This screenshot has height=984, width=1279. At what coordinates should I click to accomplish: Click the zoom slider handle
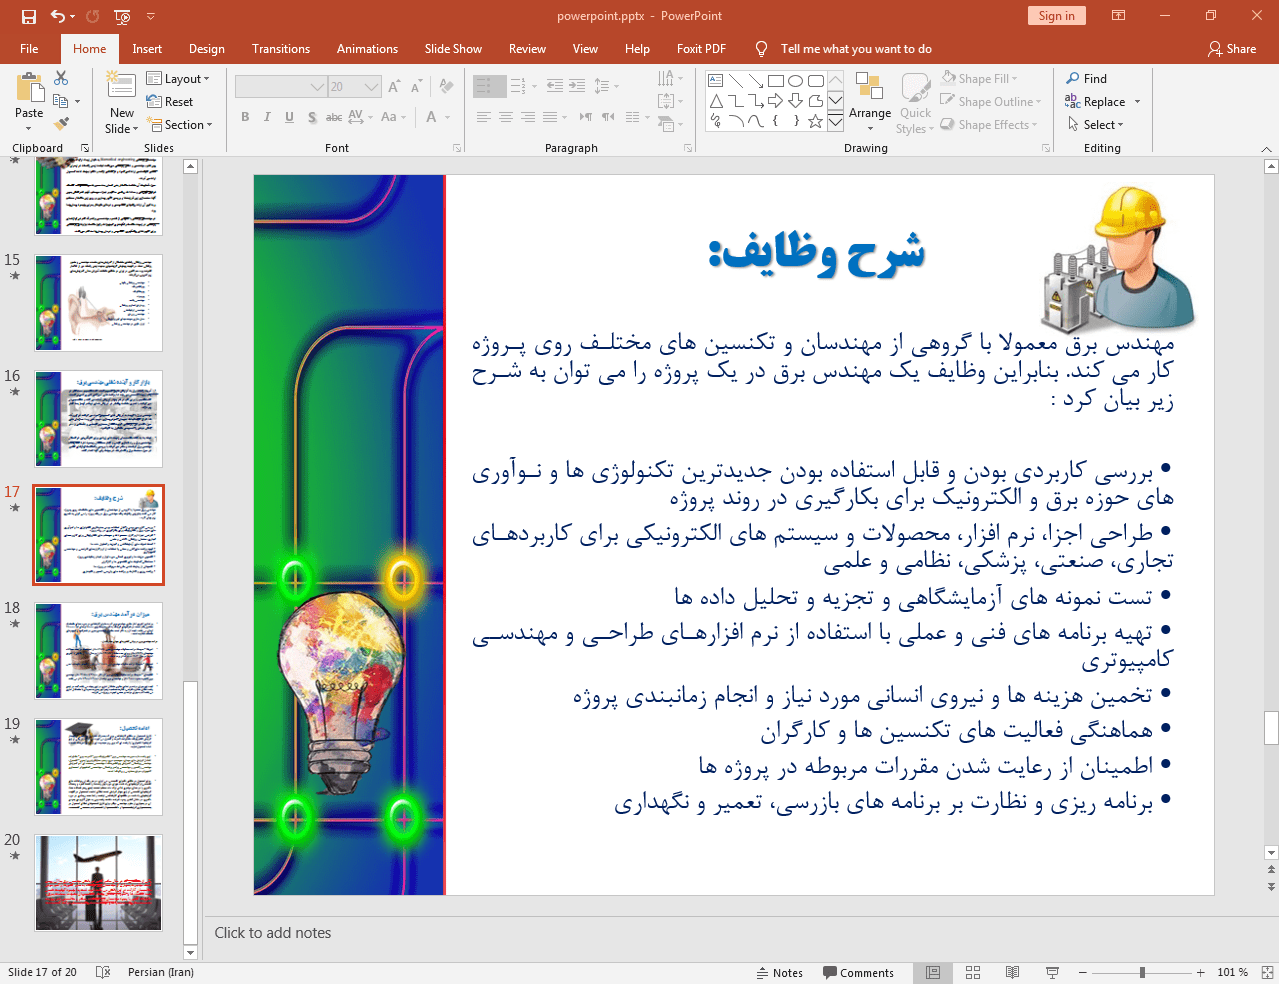(x=1142, y=972)
